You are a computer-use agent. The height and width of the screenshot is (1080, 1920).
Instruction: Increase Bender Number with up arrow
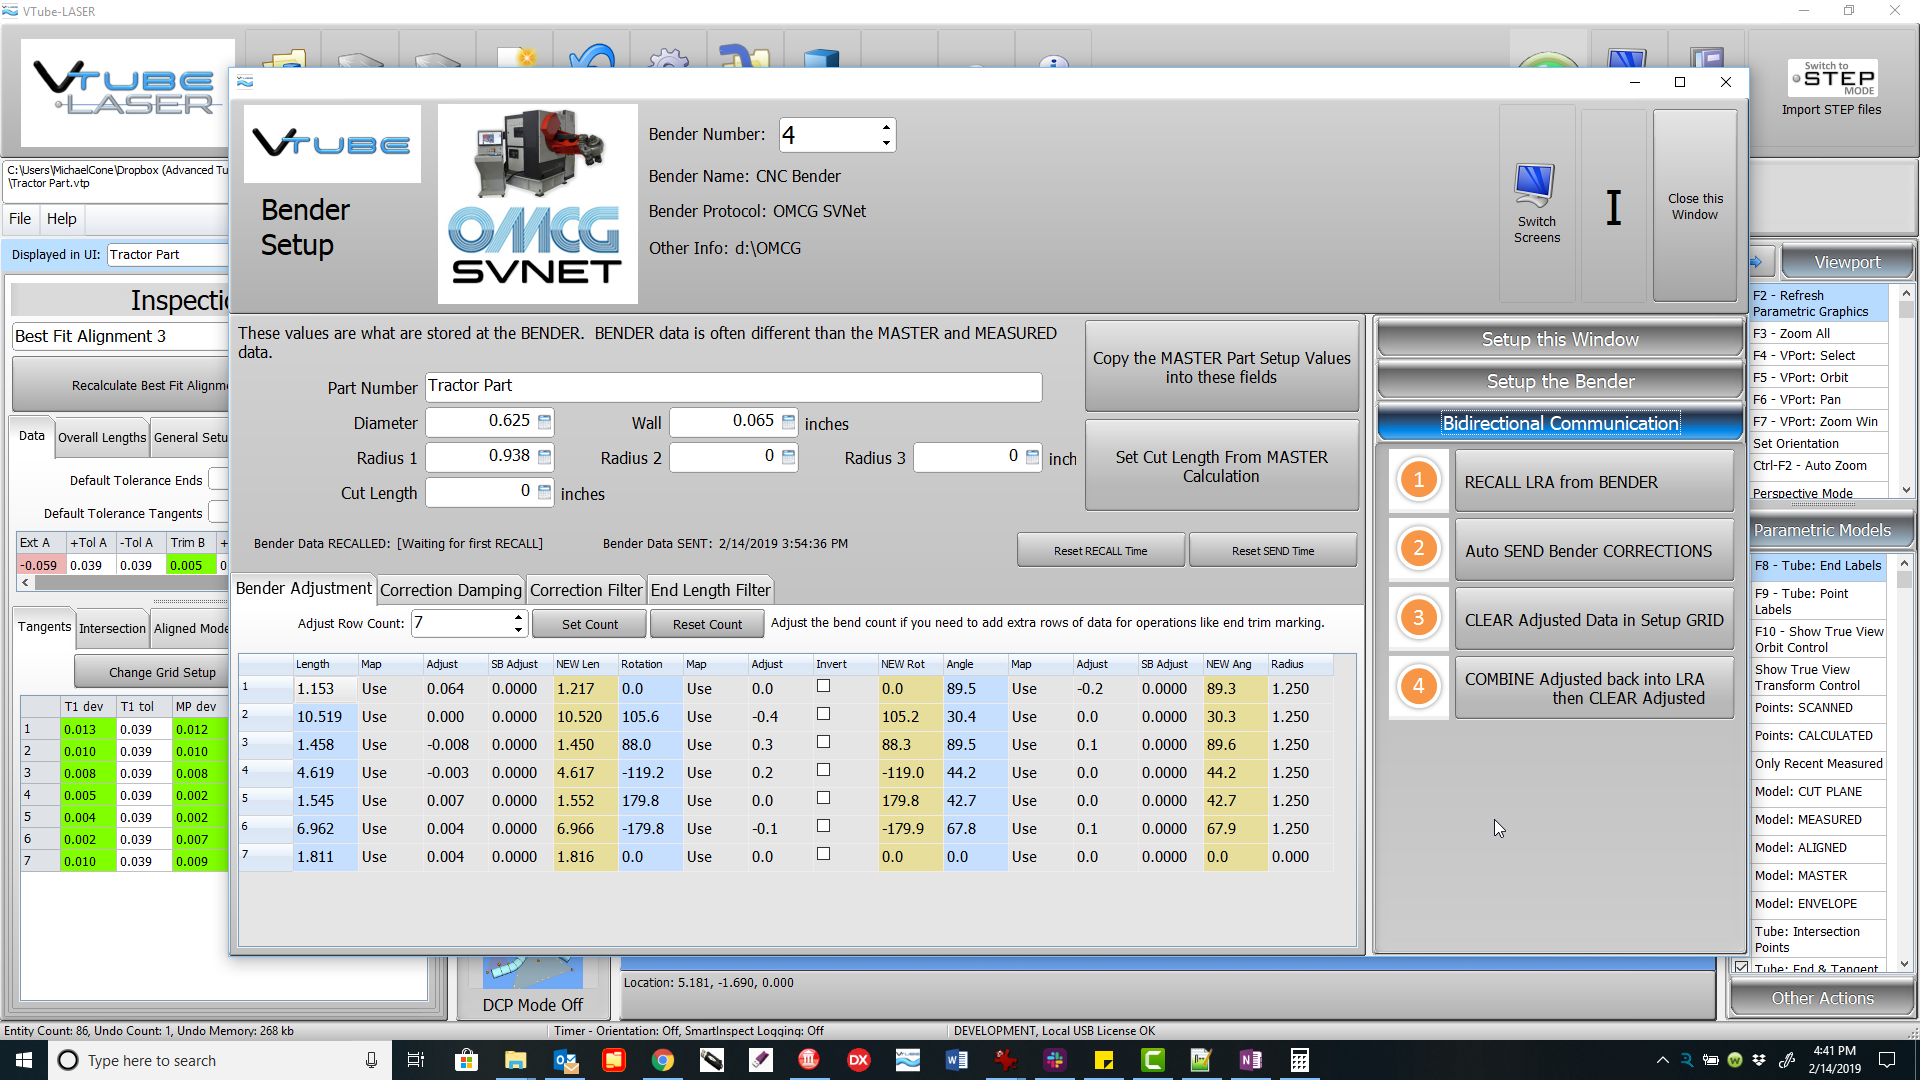[x=886, y=127]
